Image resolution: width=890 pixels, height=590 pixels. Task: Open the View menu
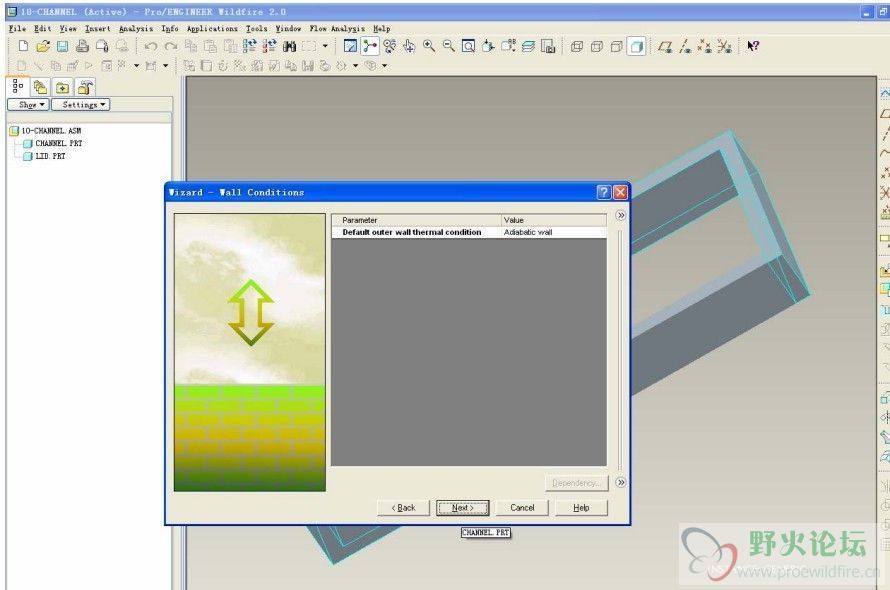click(x=68, y=28)
